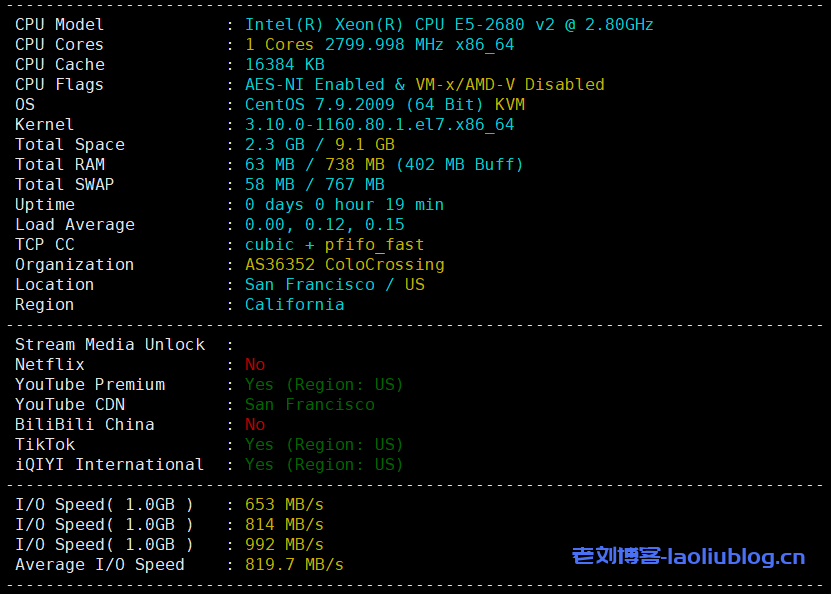Select the Total SWAP value
The width and height of the screenshot is (831, 594).
click(x=314, y=184)
